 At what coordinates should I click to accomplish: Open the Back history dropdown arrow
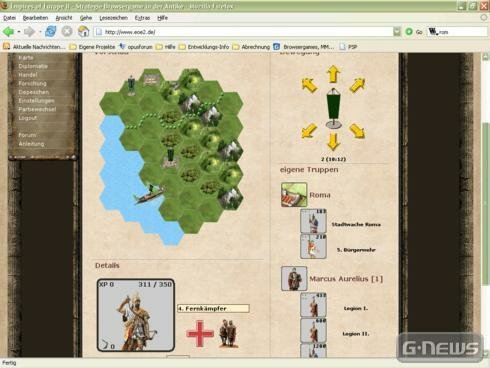tap(19, 32)
